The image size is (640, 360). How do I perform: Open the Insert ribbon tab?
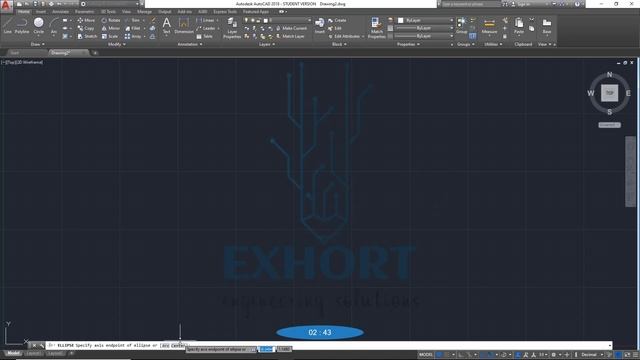[x=41, y=12]
